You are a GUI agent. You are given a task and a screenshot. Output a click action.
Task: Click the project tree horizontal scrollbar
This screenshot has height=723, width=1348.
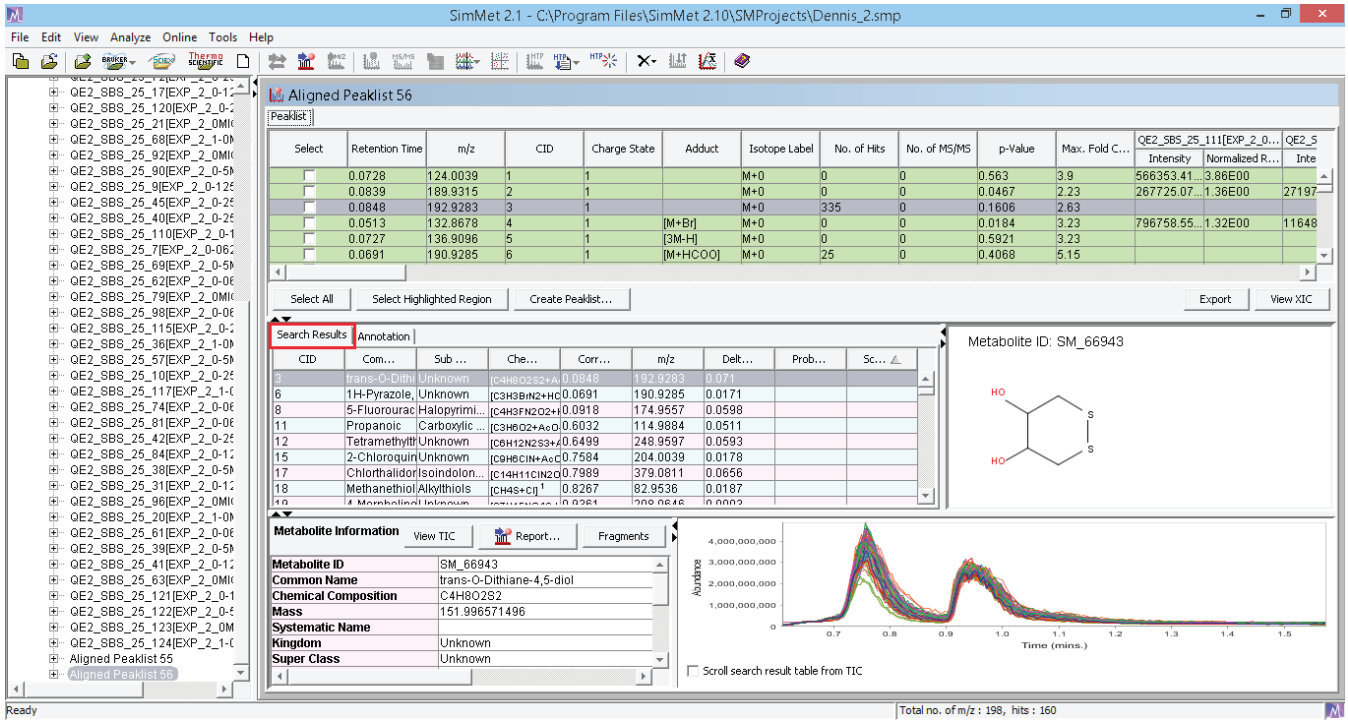(x=118, y=690)
